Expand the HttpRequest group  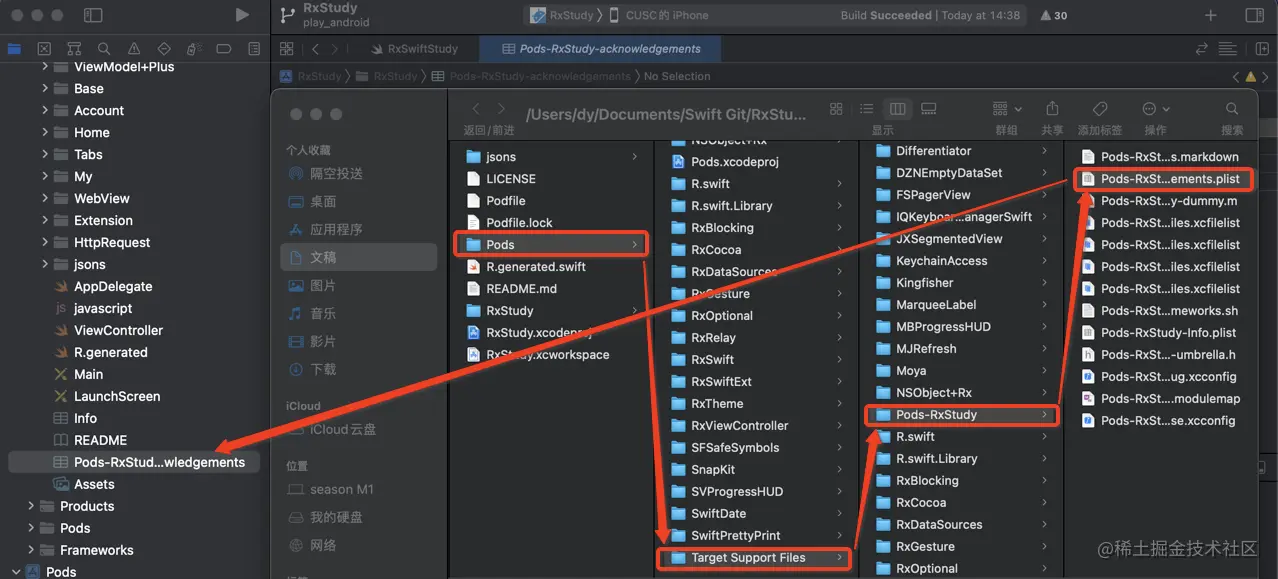(45, 242)
